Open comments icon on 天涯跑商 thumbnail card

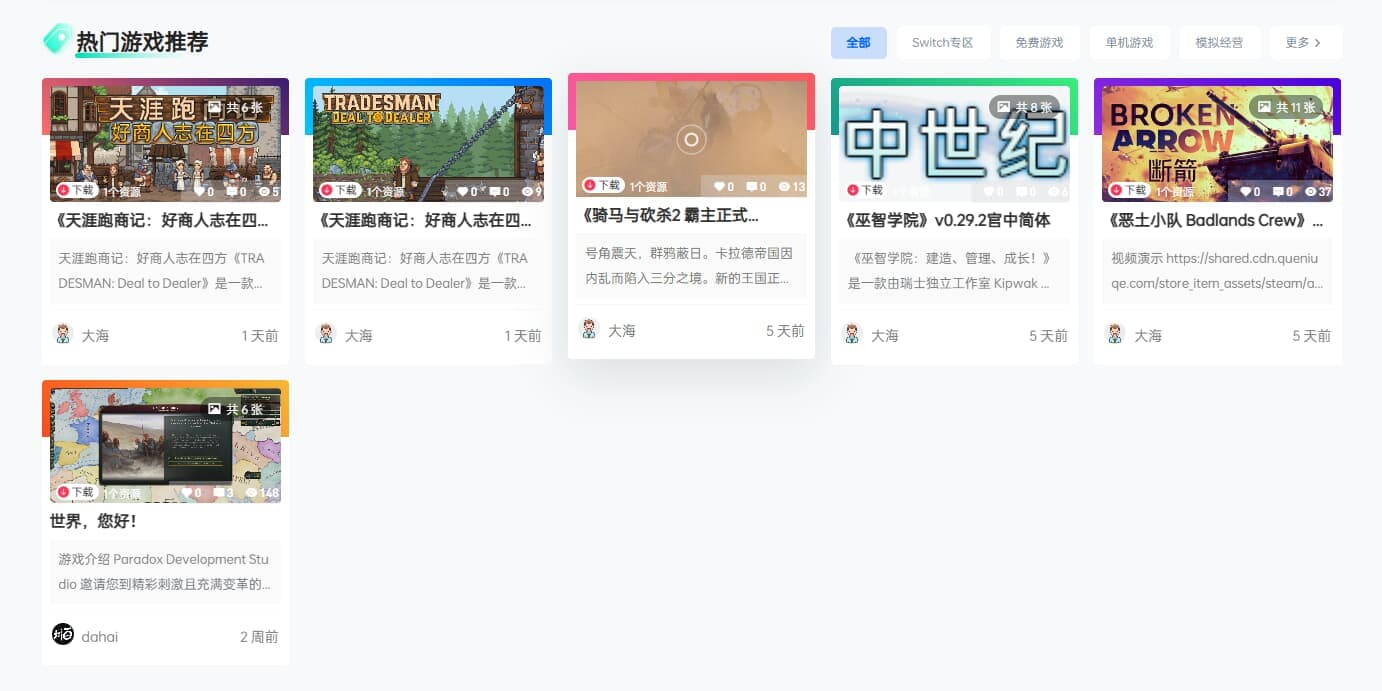231,191
